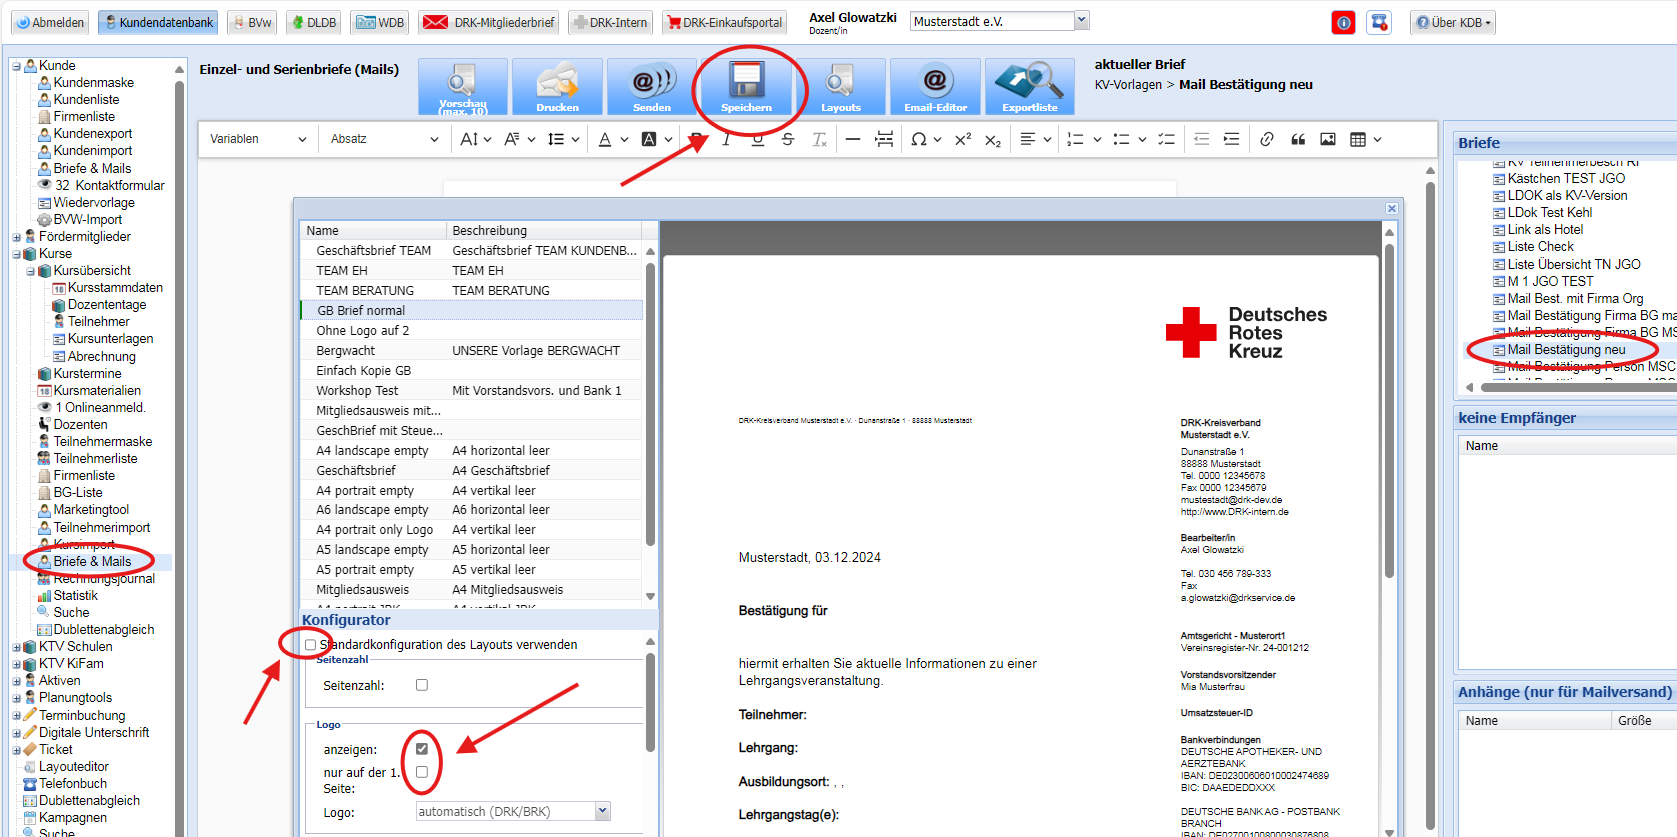Open the Über KDB menu button
This screenshot has height=837, width=1677.
(1453, 22)
